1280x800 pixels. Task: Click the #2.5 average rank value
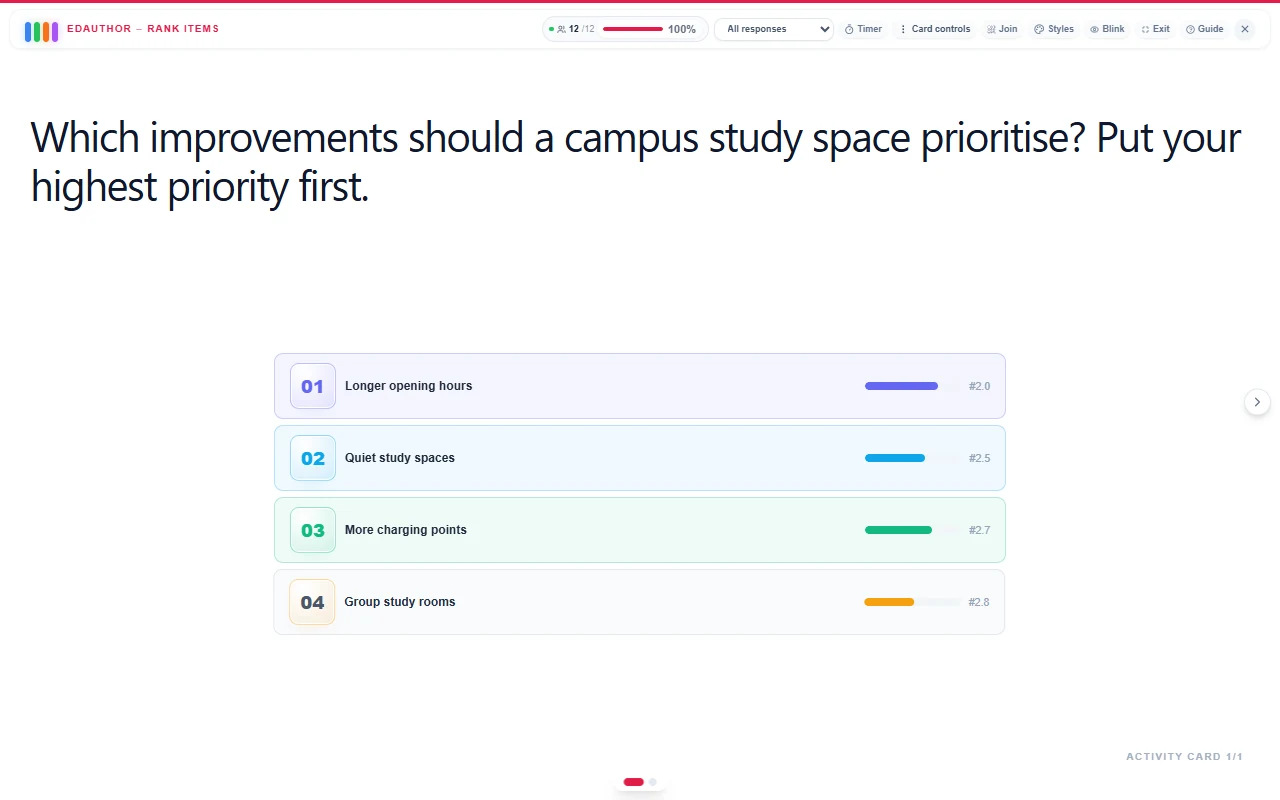click(979, 458)
